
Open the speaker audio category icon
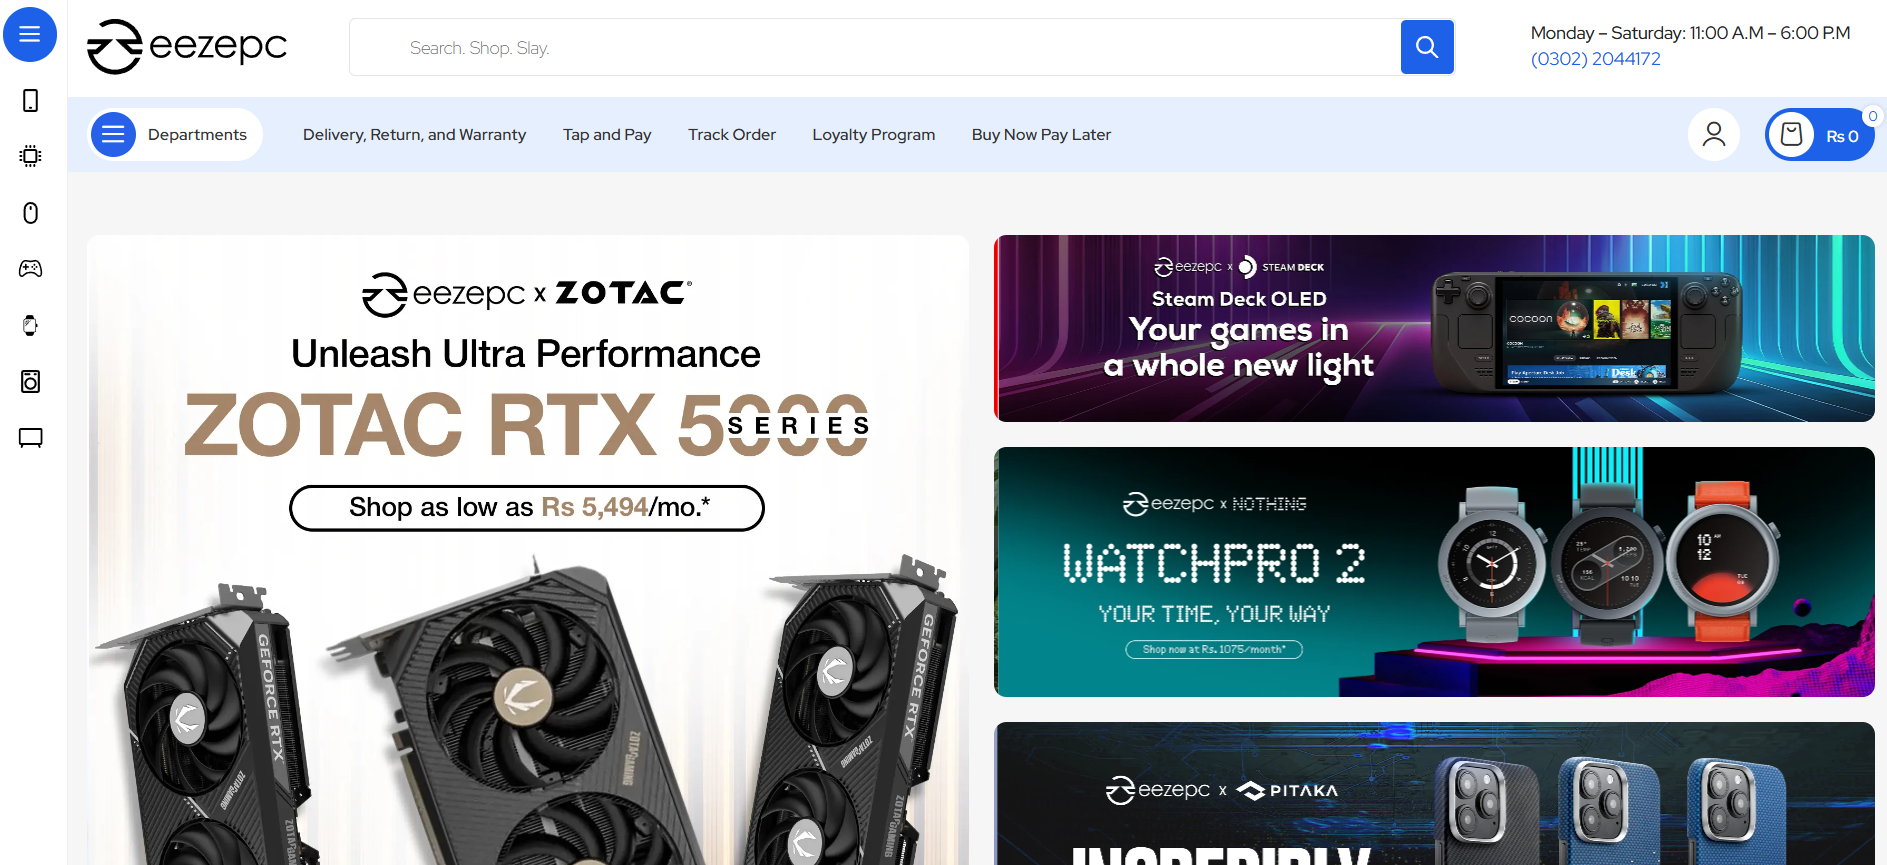click(x=31, y=381)
